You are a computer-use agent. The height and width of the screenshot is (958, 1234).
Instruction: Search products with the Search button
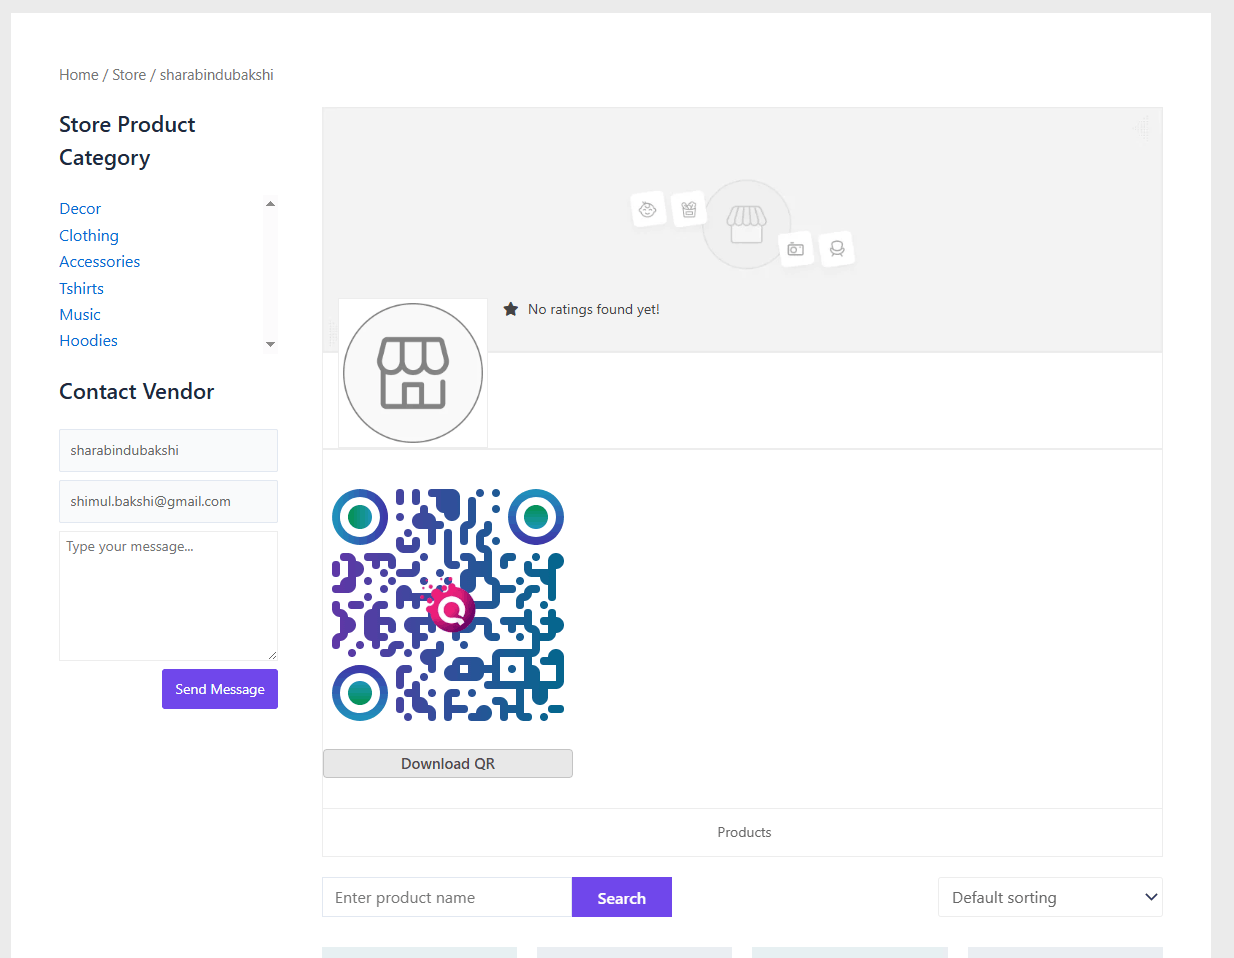(x=621, y=898)
